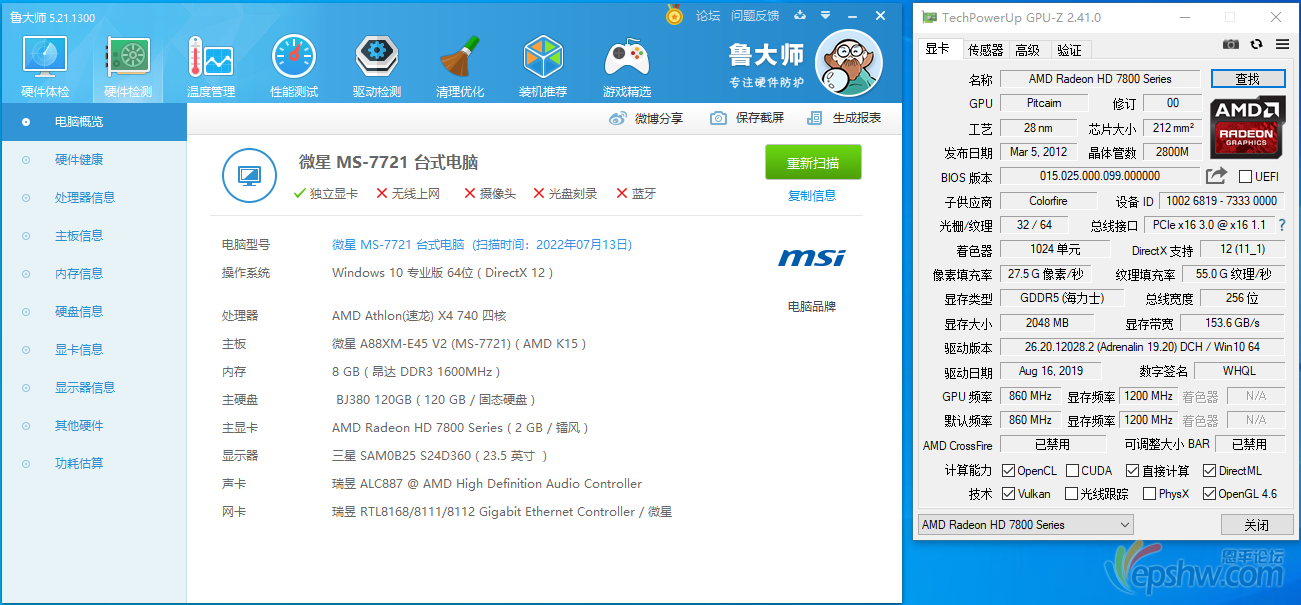The width and height of the screenshot is (1301, 605).
Task: Click the question mark beside 总线接口
Action: [1282, 225]
